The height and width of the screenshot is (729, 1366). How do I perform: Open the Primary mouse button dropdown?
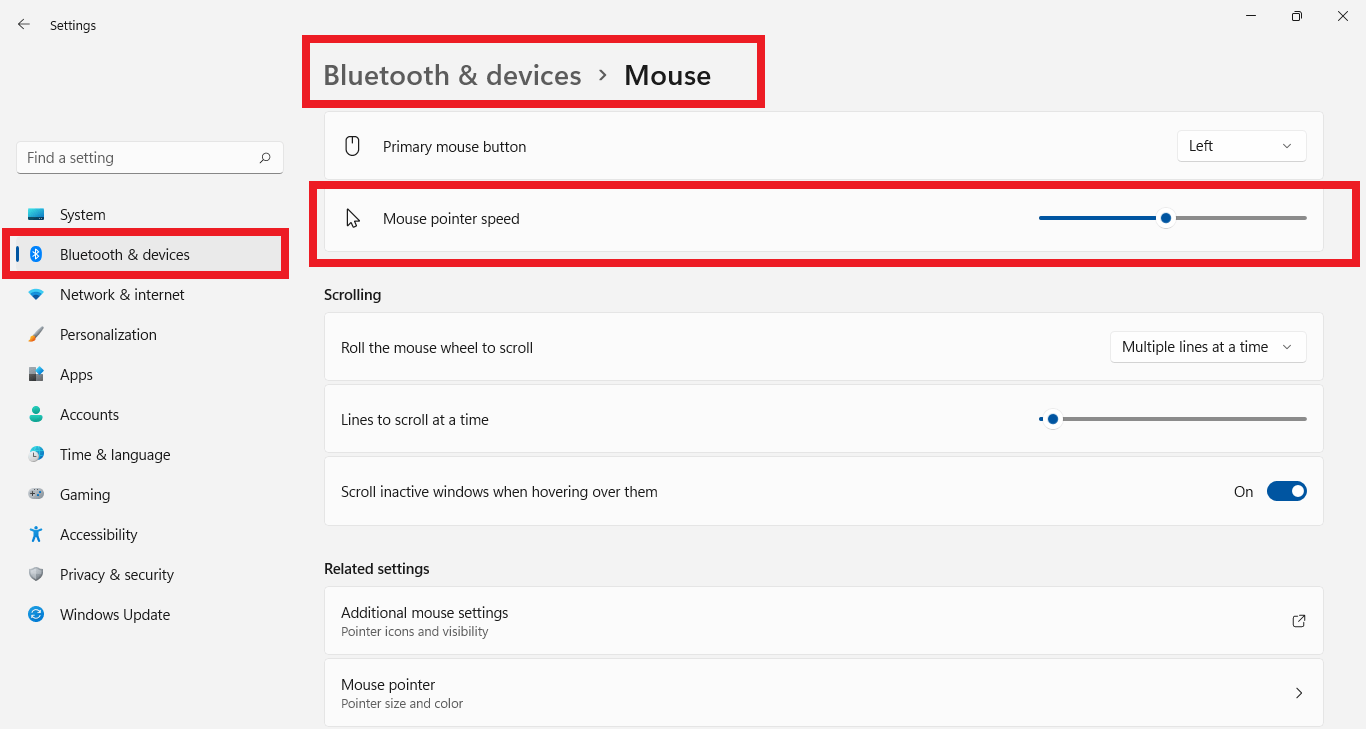(1241, 146)
